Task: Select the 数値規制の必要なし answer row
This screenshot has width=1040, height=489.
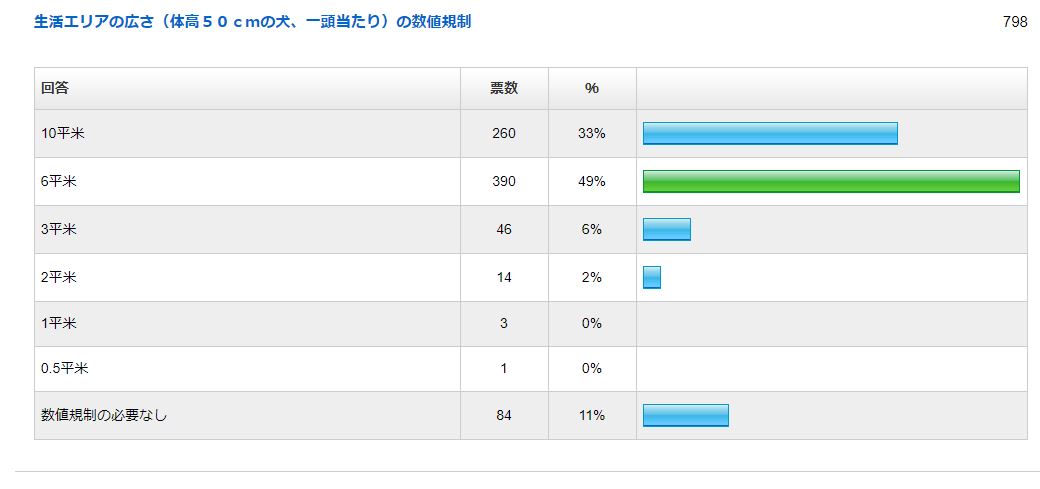Action: coord(104,415)
